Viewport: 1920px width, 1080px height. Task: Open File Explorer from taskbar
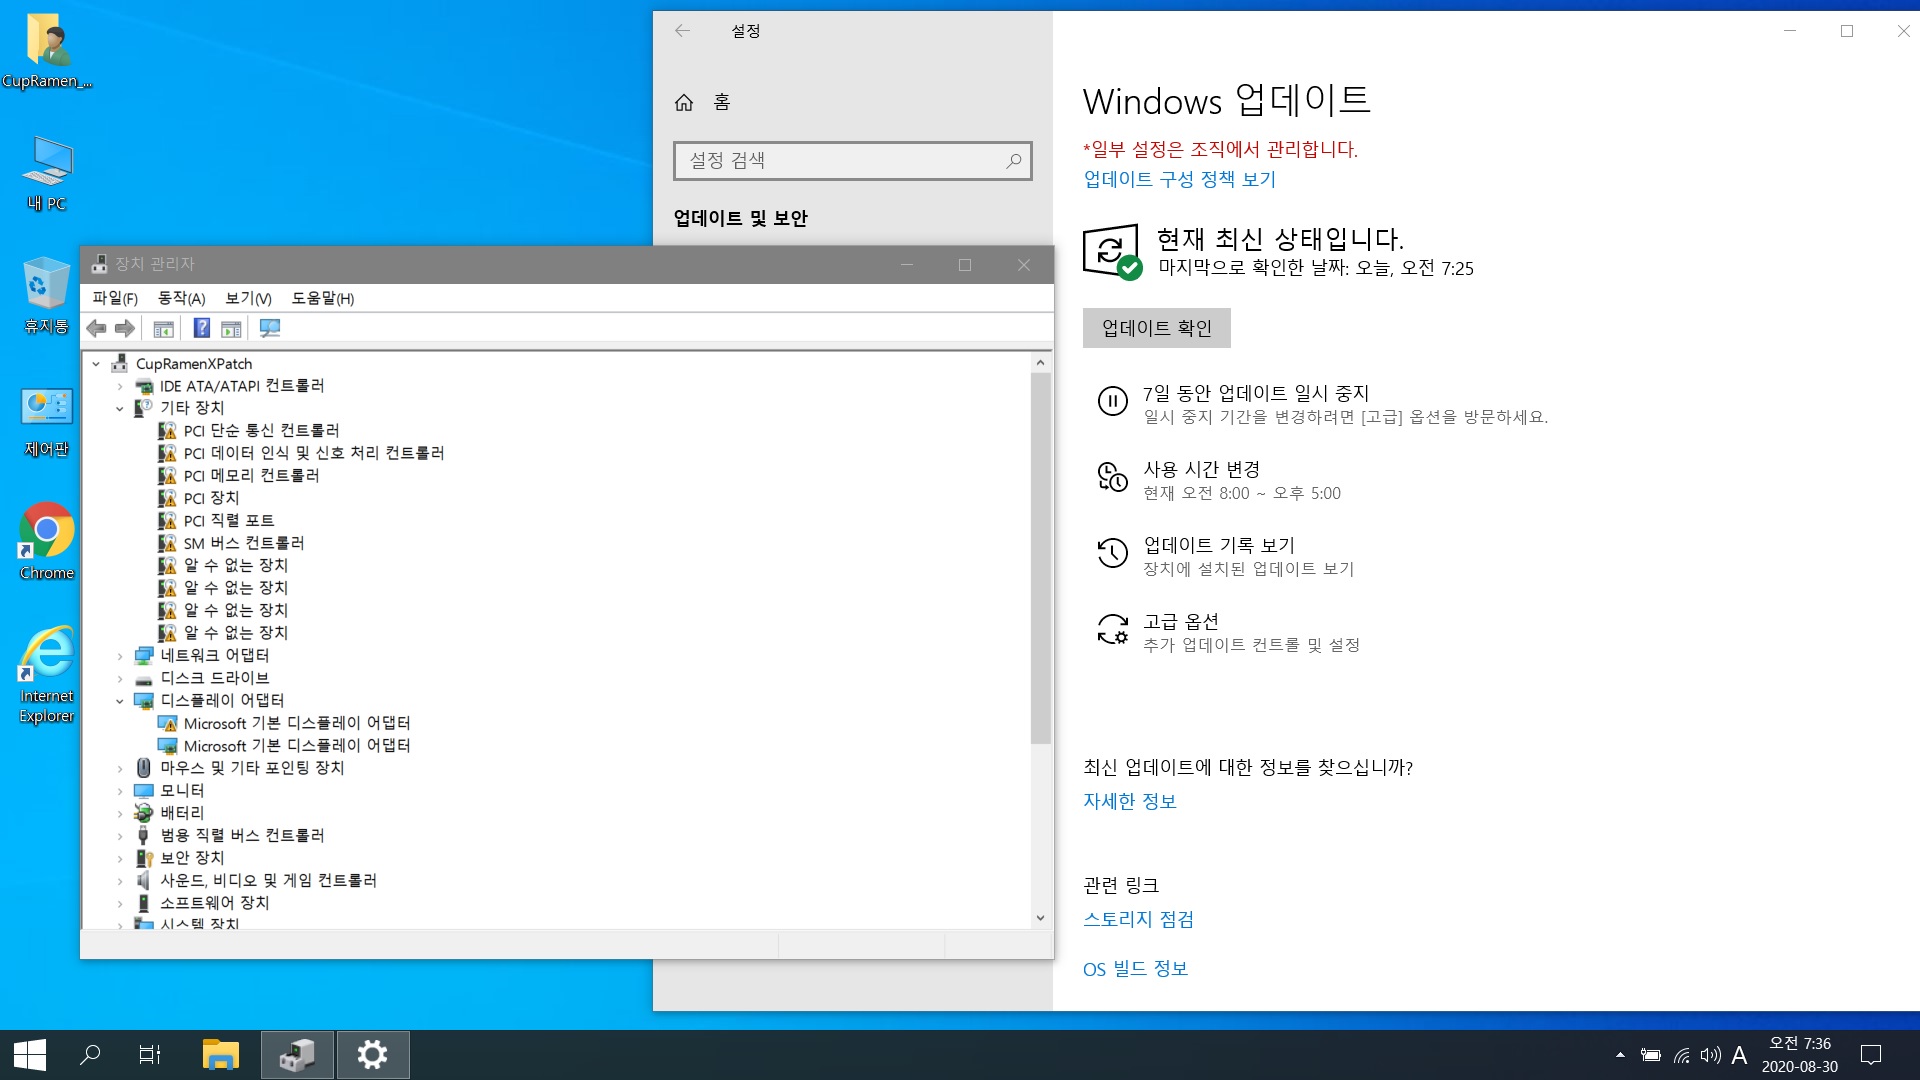coord(221,1055)
